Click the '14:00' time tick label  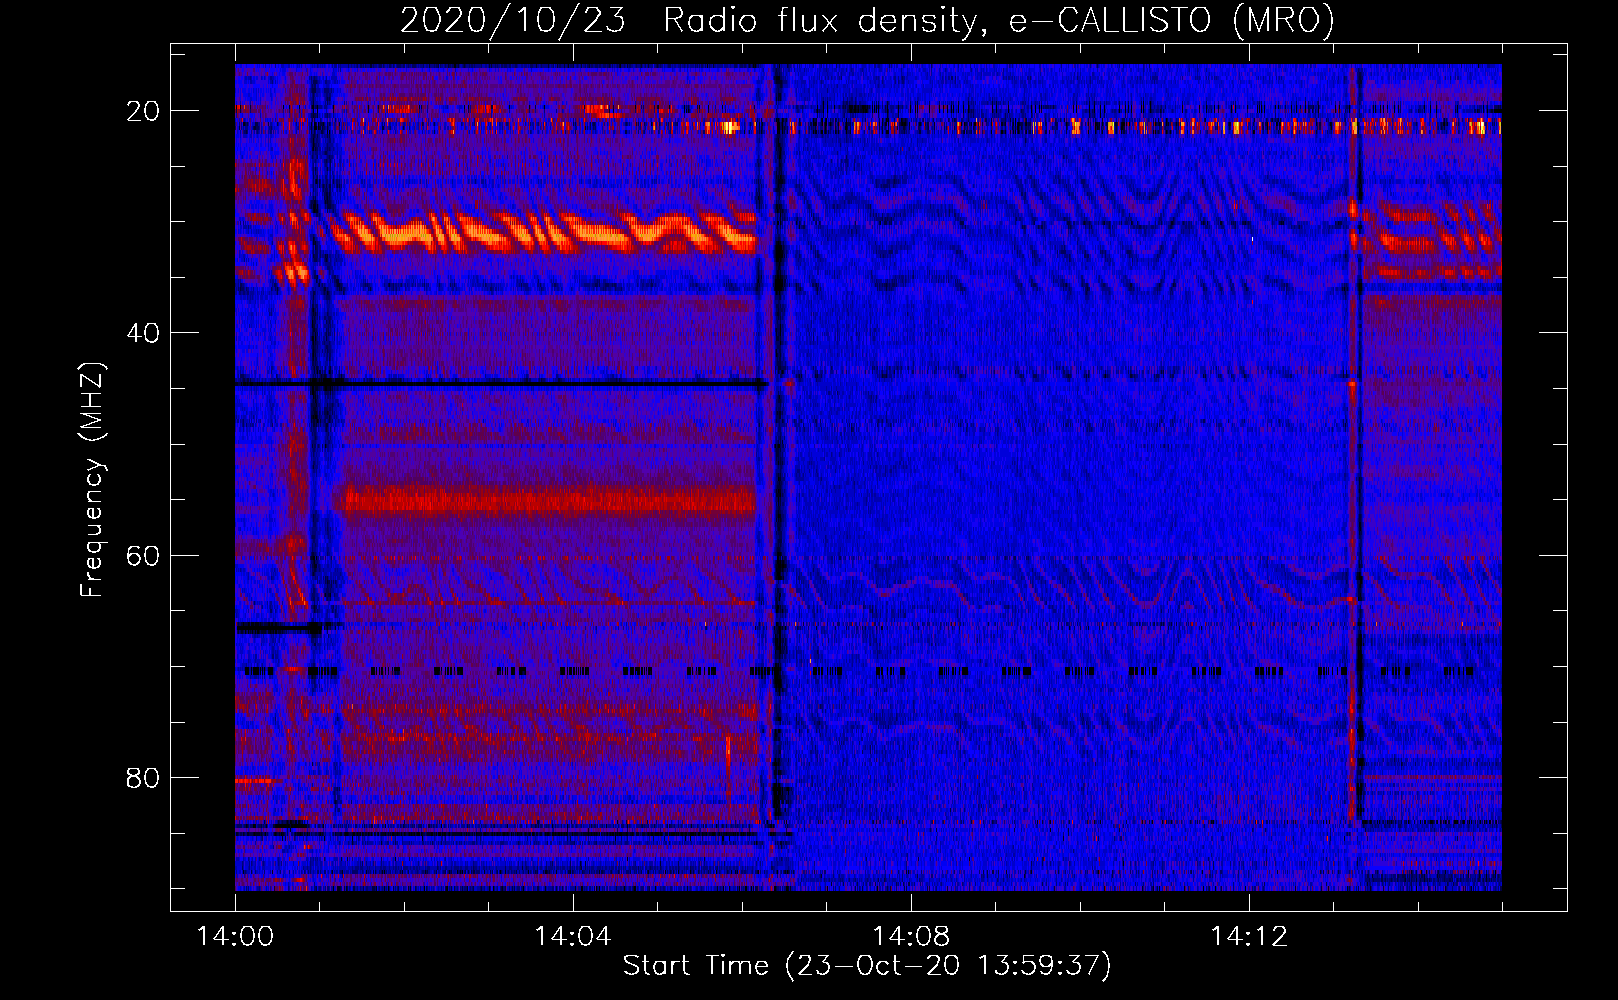pos(235,937)
